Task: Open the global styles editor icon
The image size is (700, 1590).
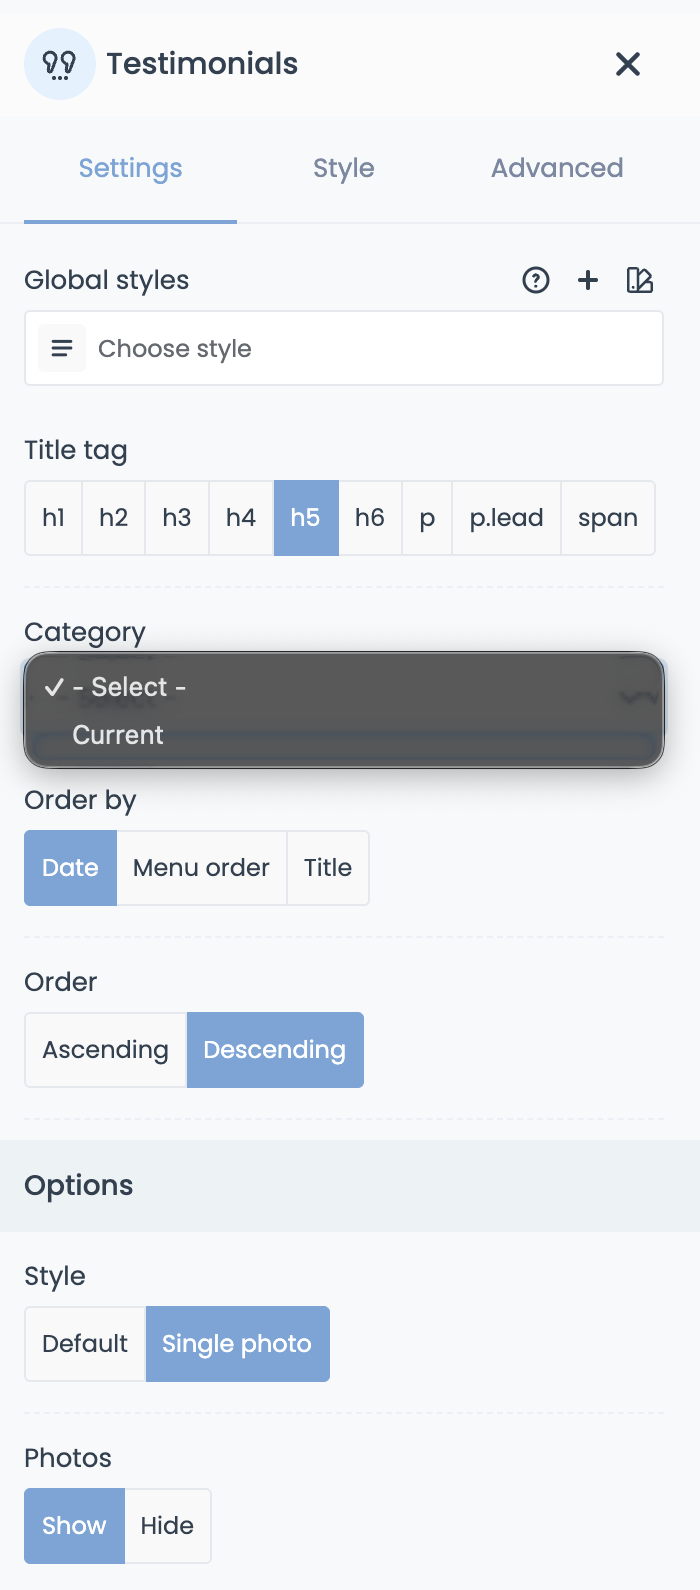Action: [640, 280]
